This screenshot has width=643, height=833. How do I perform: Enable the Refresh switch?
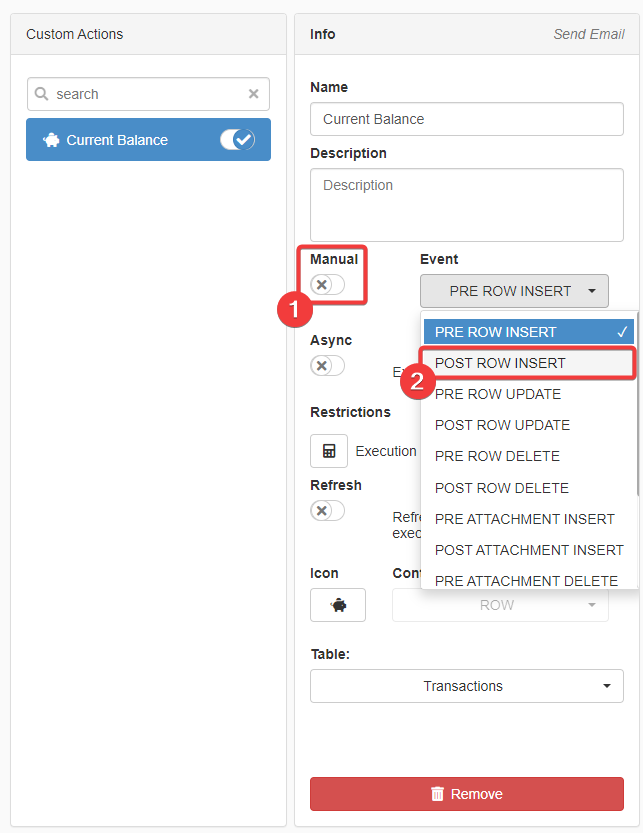[x=327, y=511]
